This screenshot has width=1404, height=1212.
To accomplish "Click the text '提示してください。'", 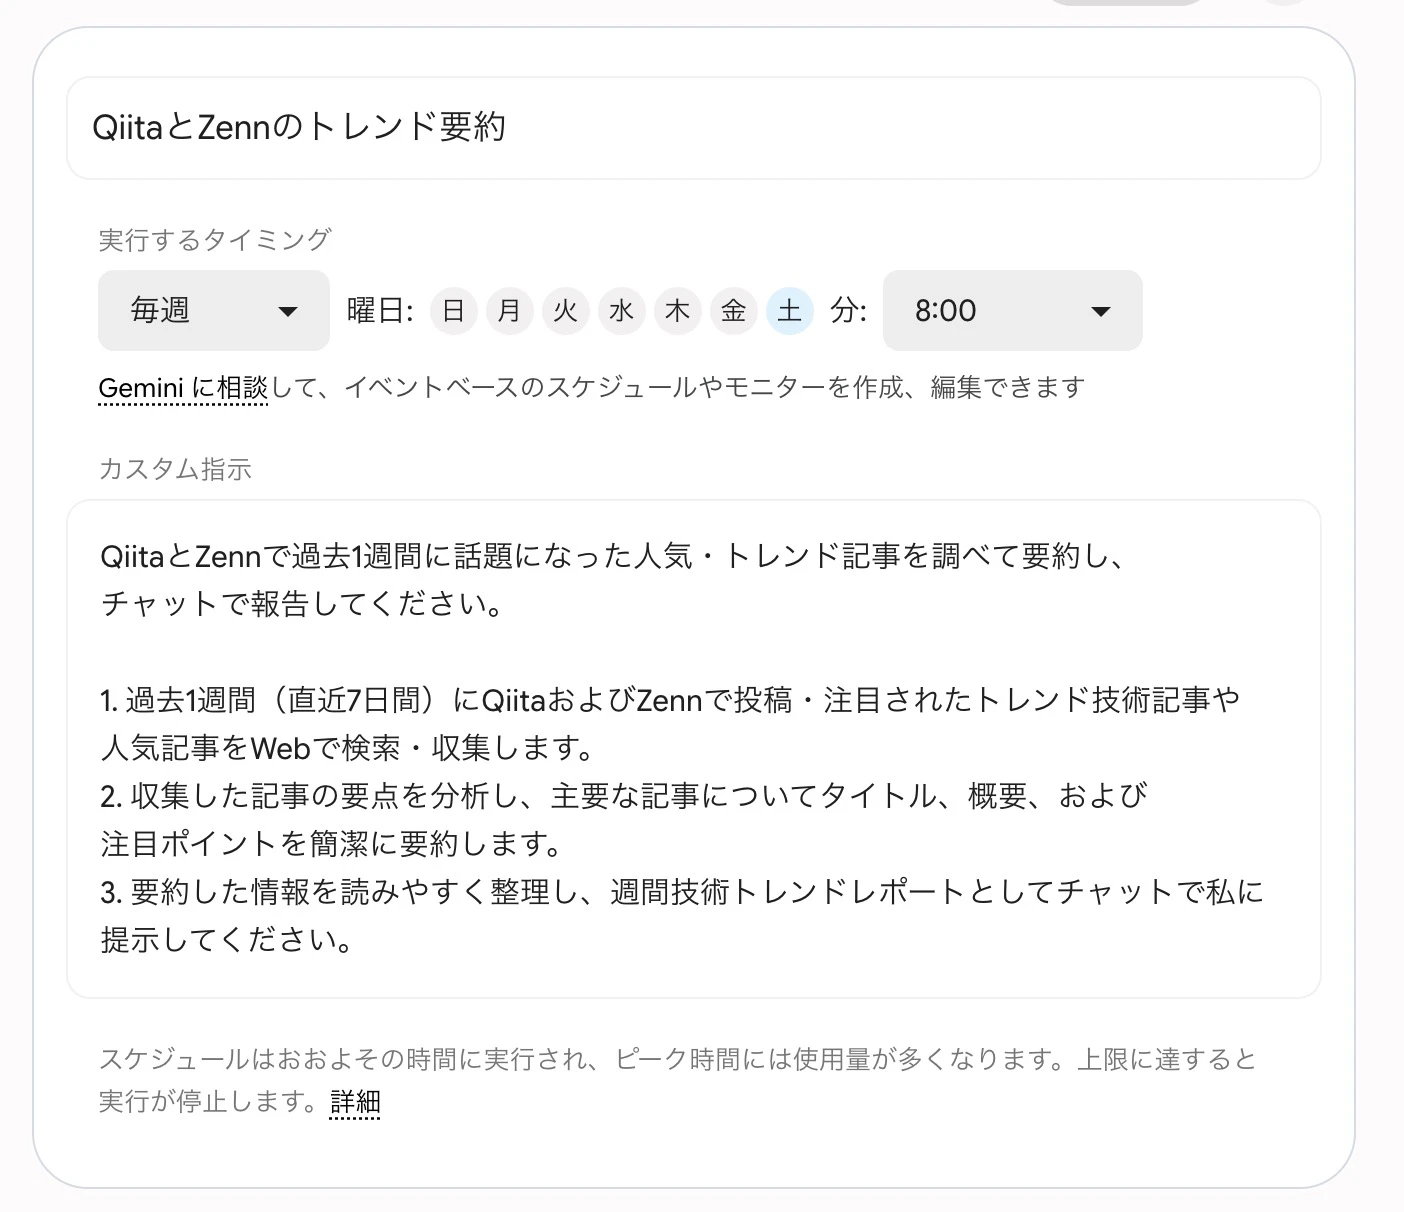I will [x=227, y=940].
